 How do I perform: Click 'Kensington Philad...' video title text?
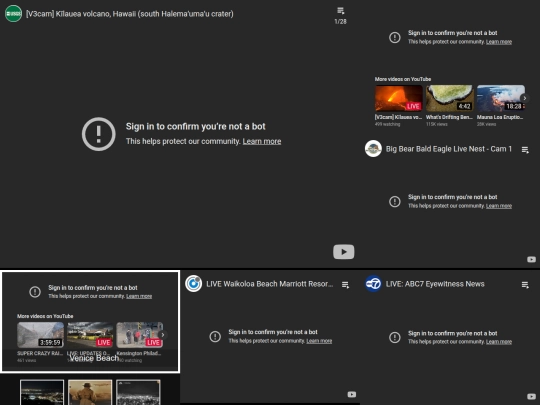coord(138,353)
